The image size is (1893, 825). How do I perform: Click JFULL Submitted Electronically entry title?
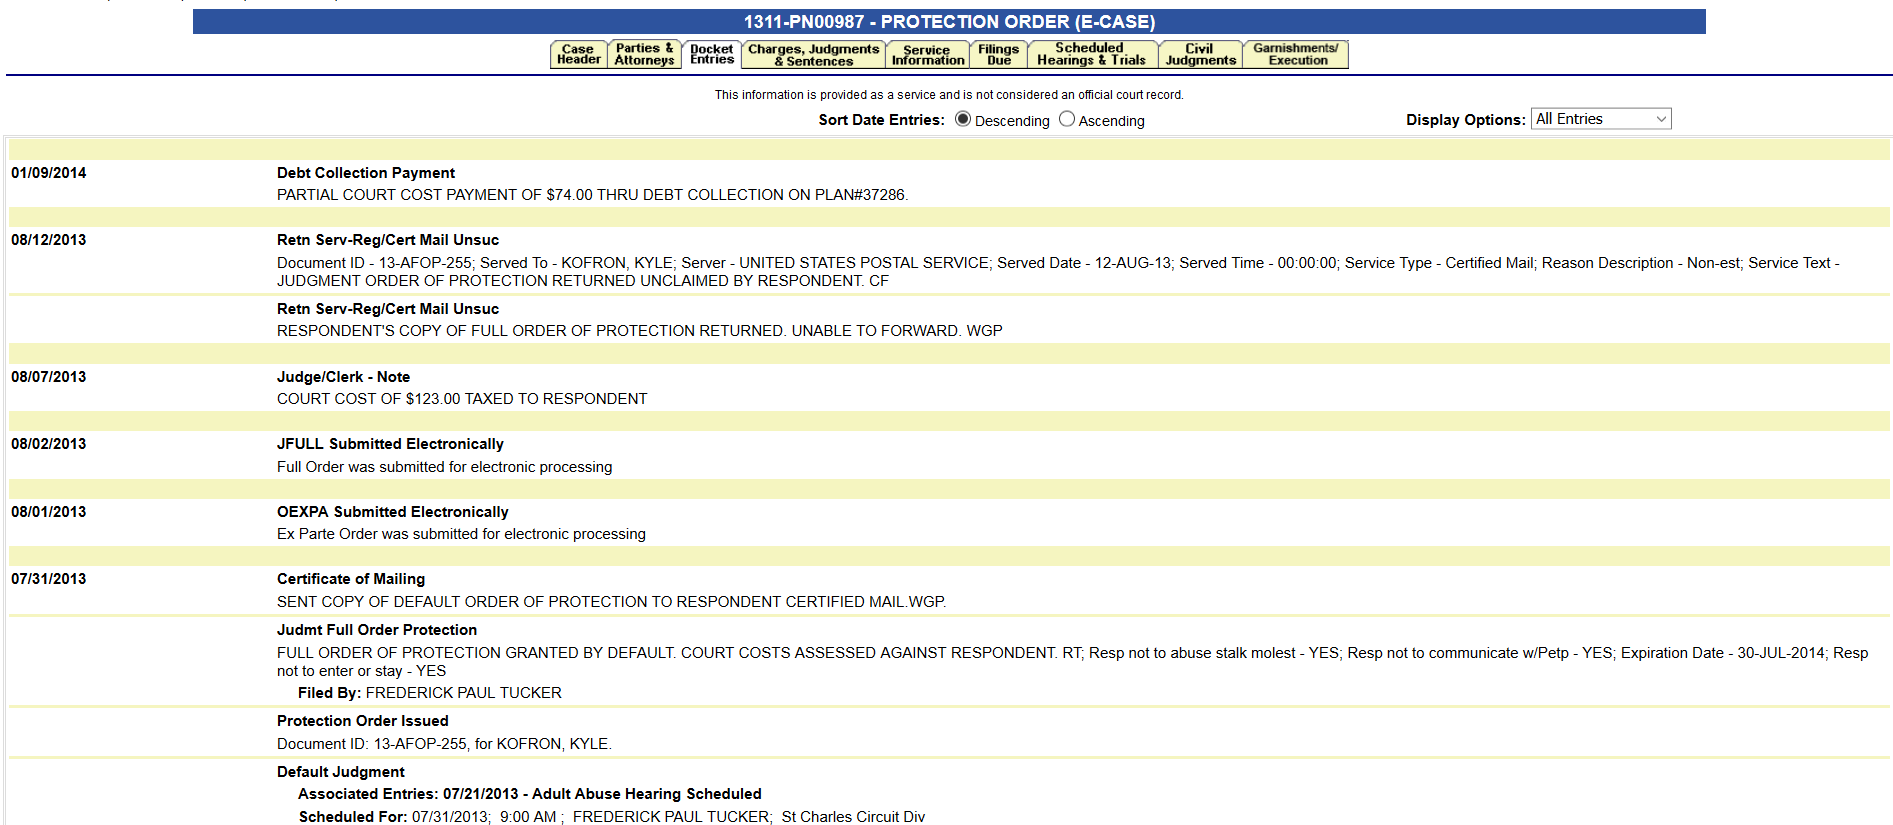390,444
